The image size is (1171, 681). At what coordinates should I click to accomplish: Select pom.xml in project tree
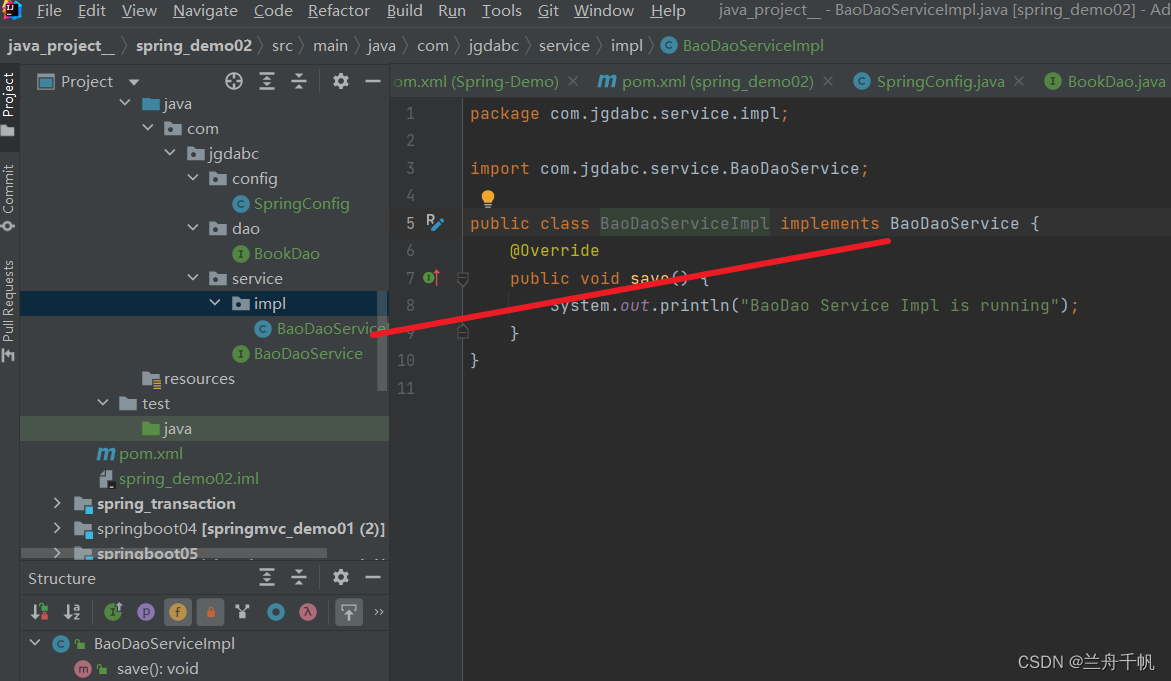coord(151,453)
